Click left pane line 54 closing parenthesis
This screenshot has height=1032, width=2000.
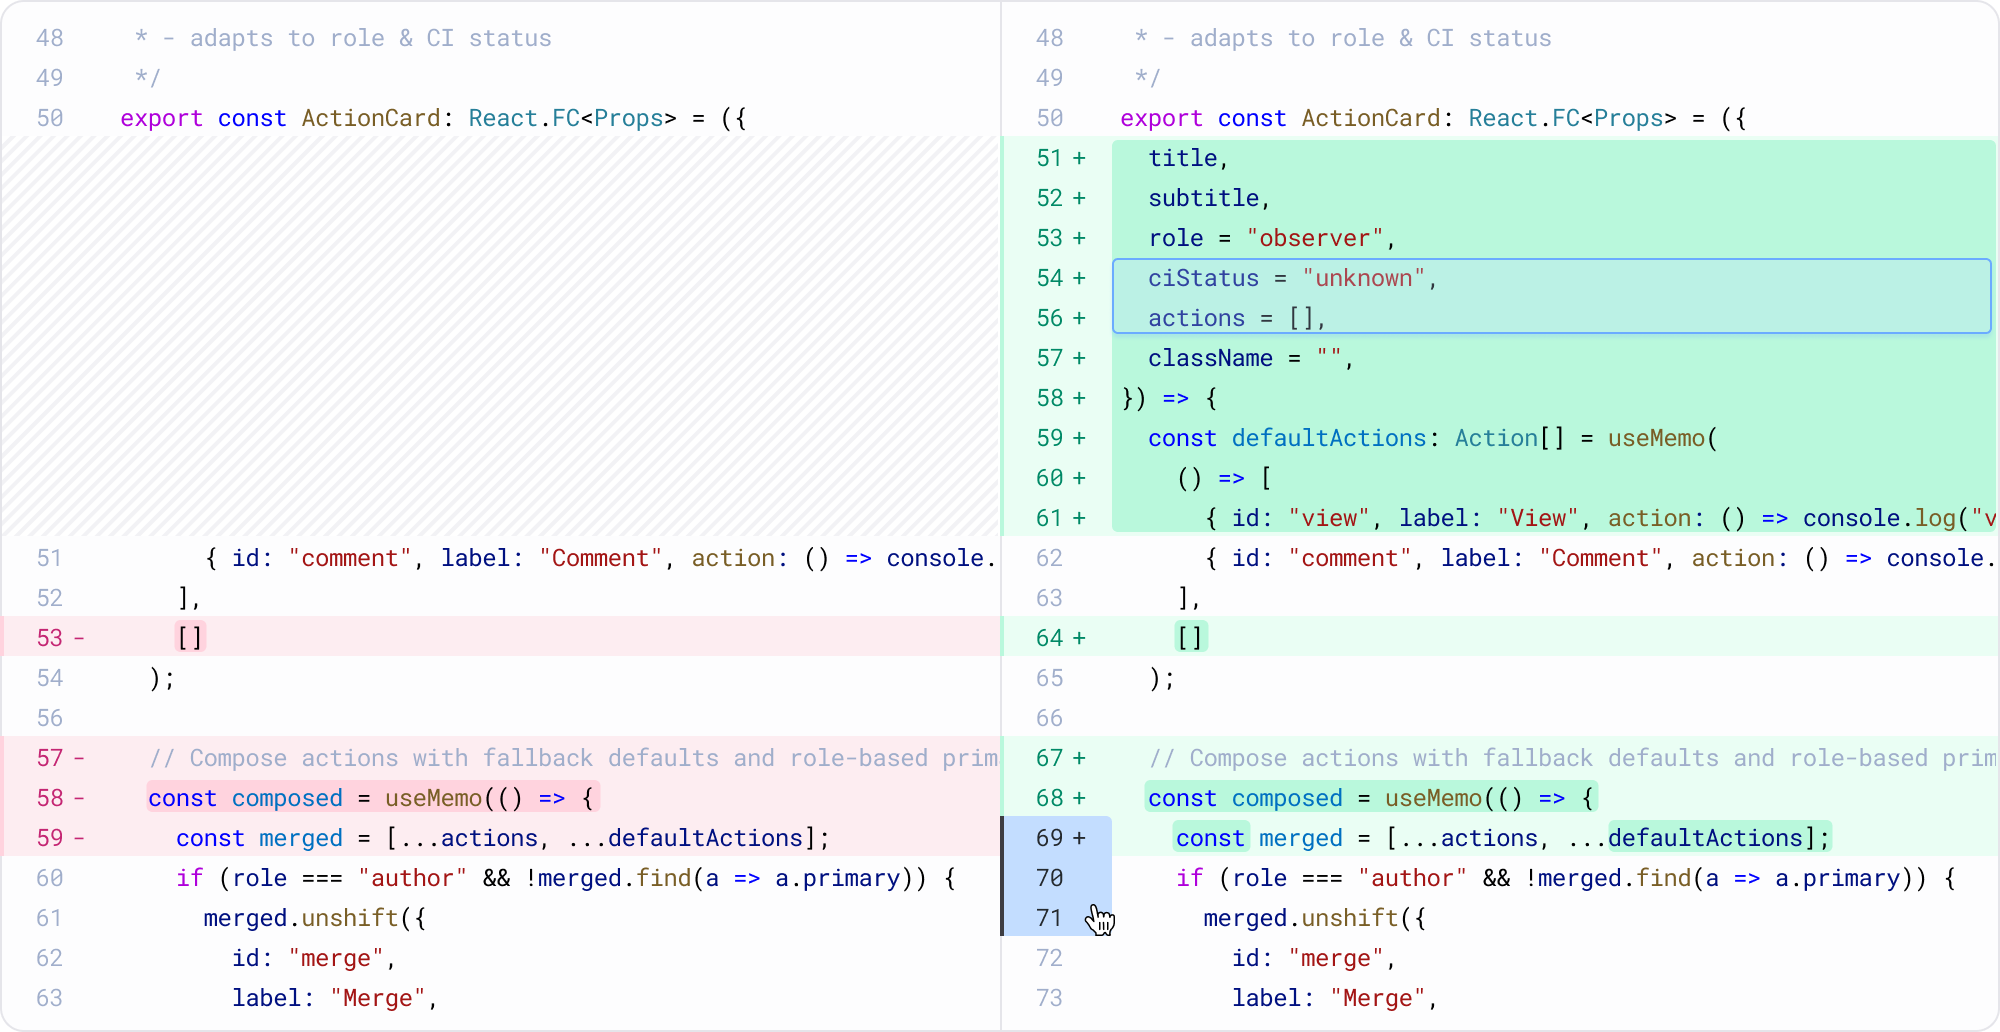point(501,678)
